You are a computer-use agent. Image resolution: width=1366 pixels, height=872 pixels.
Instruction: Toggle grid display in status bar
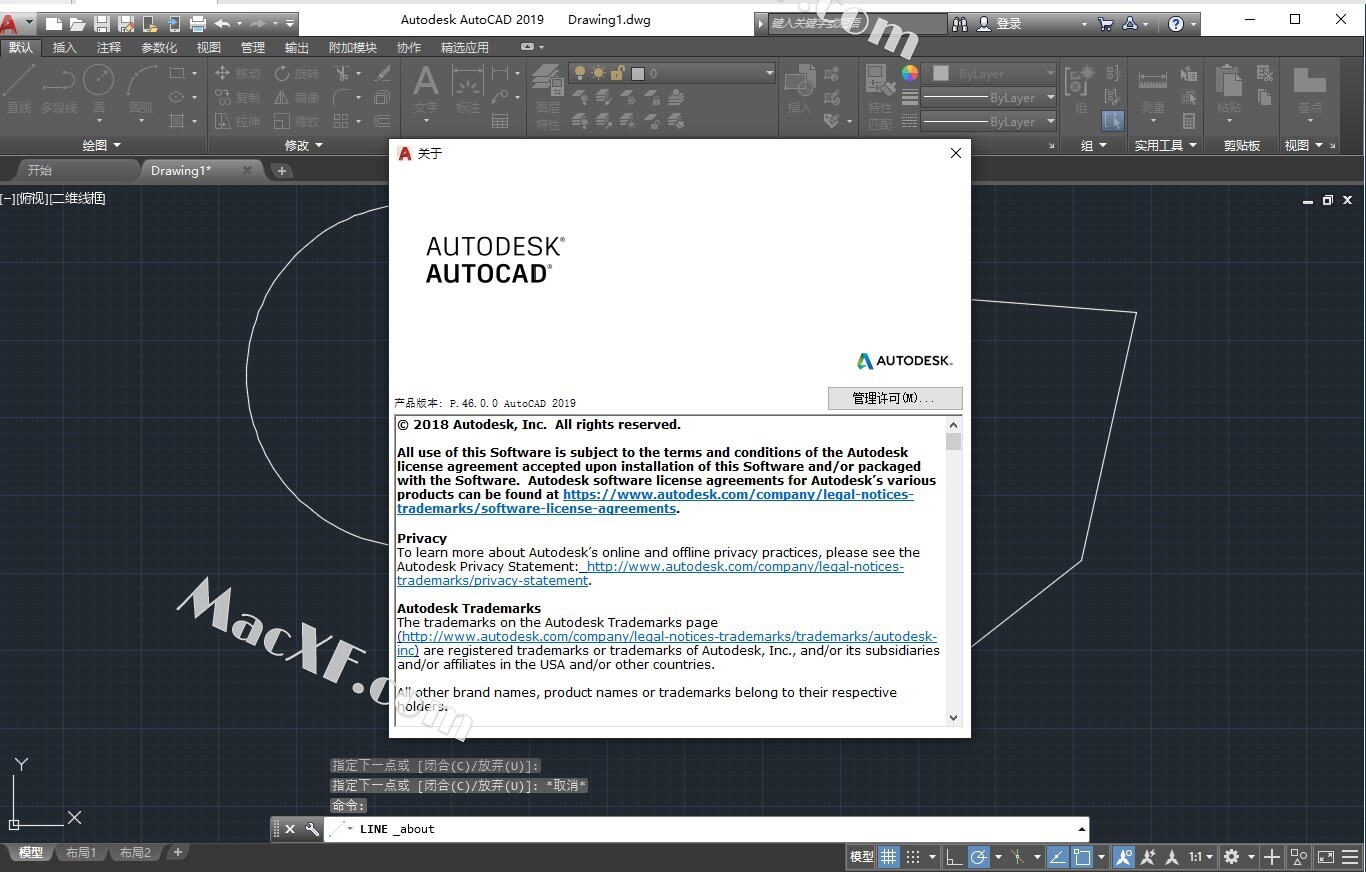pos(888,857)
